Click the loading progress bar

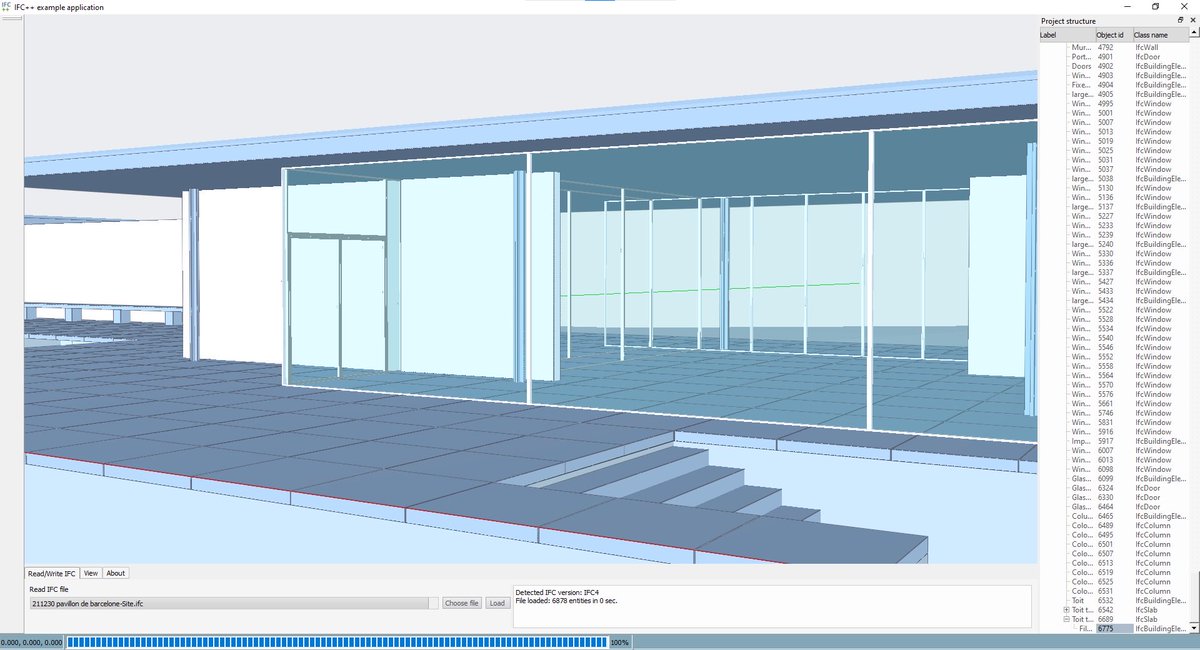pos(337,642)
